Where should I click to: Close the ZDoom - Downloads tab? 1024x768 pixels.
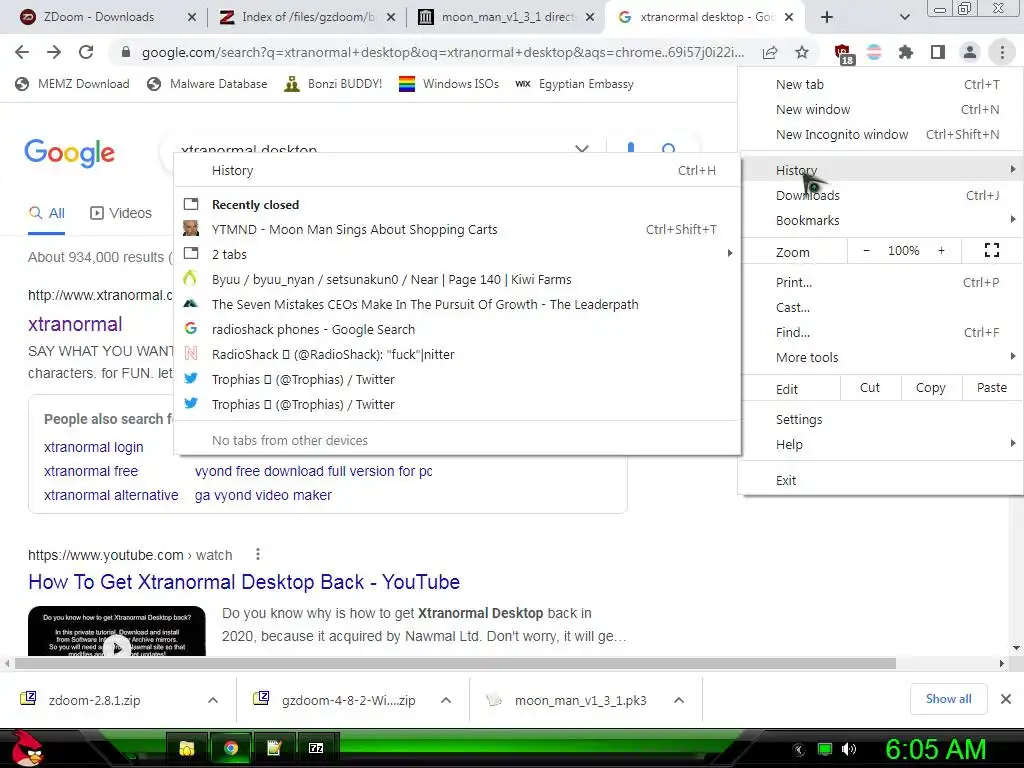coord(191,17)
